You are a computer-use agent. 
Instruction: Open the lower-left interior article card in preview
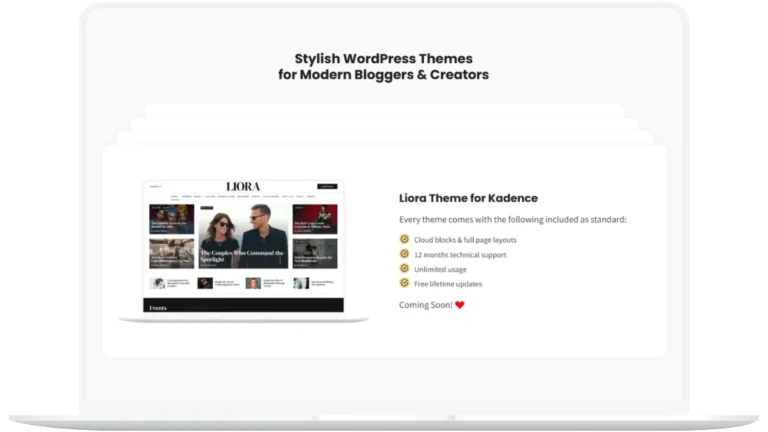171,253
